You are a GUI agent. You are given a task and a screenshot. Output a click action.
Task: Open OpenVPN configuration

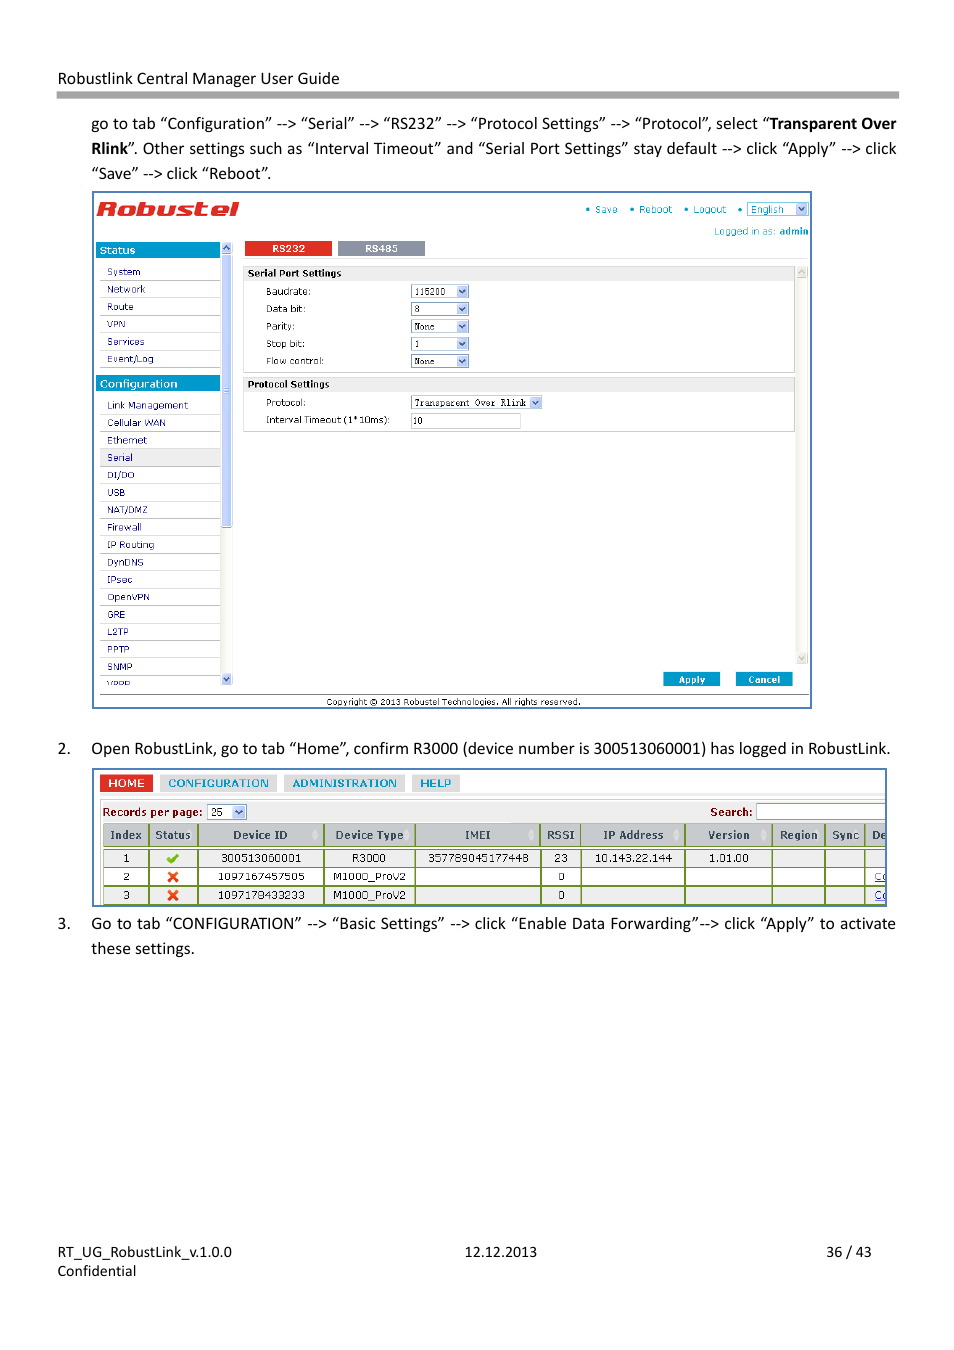[x=128, y=597]
